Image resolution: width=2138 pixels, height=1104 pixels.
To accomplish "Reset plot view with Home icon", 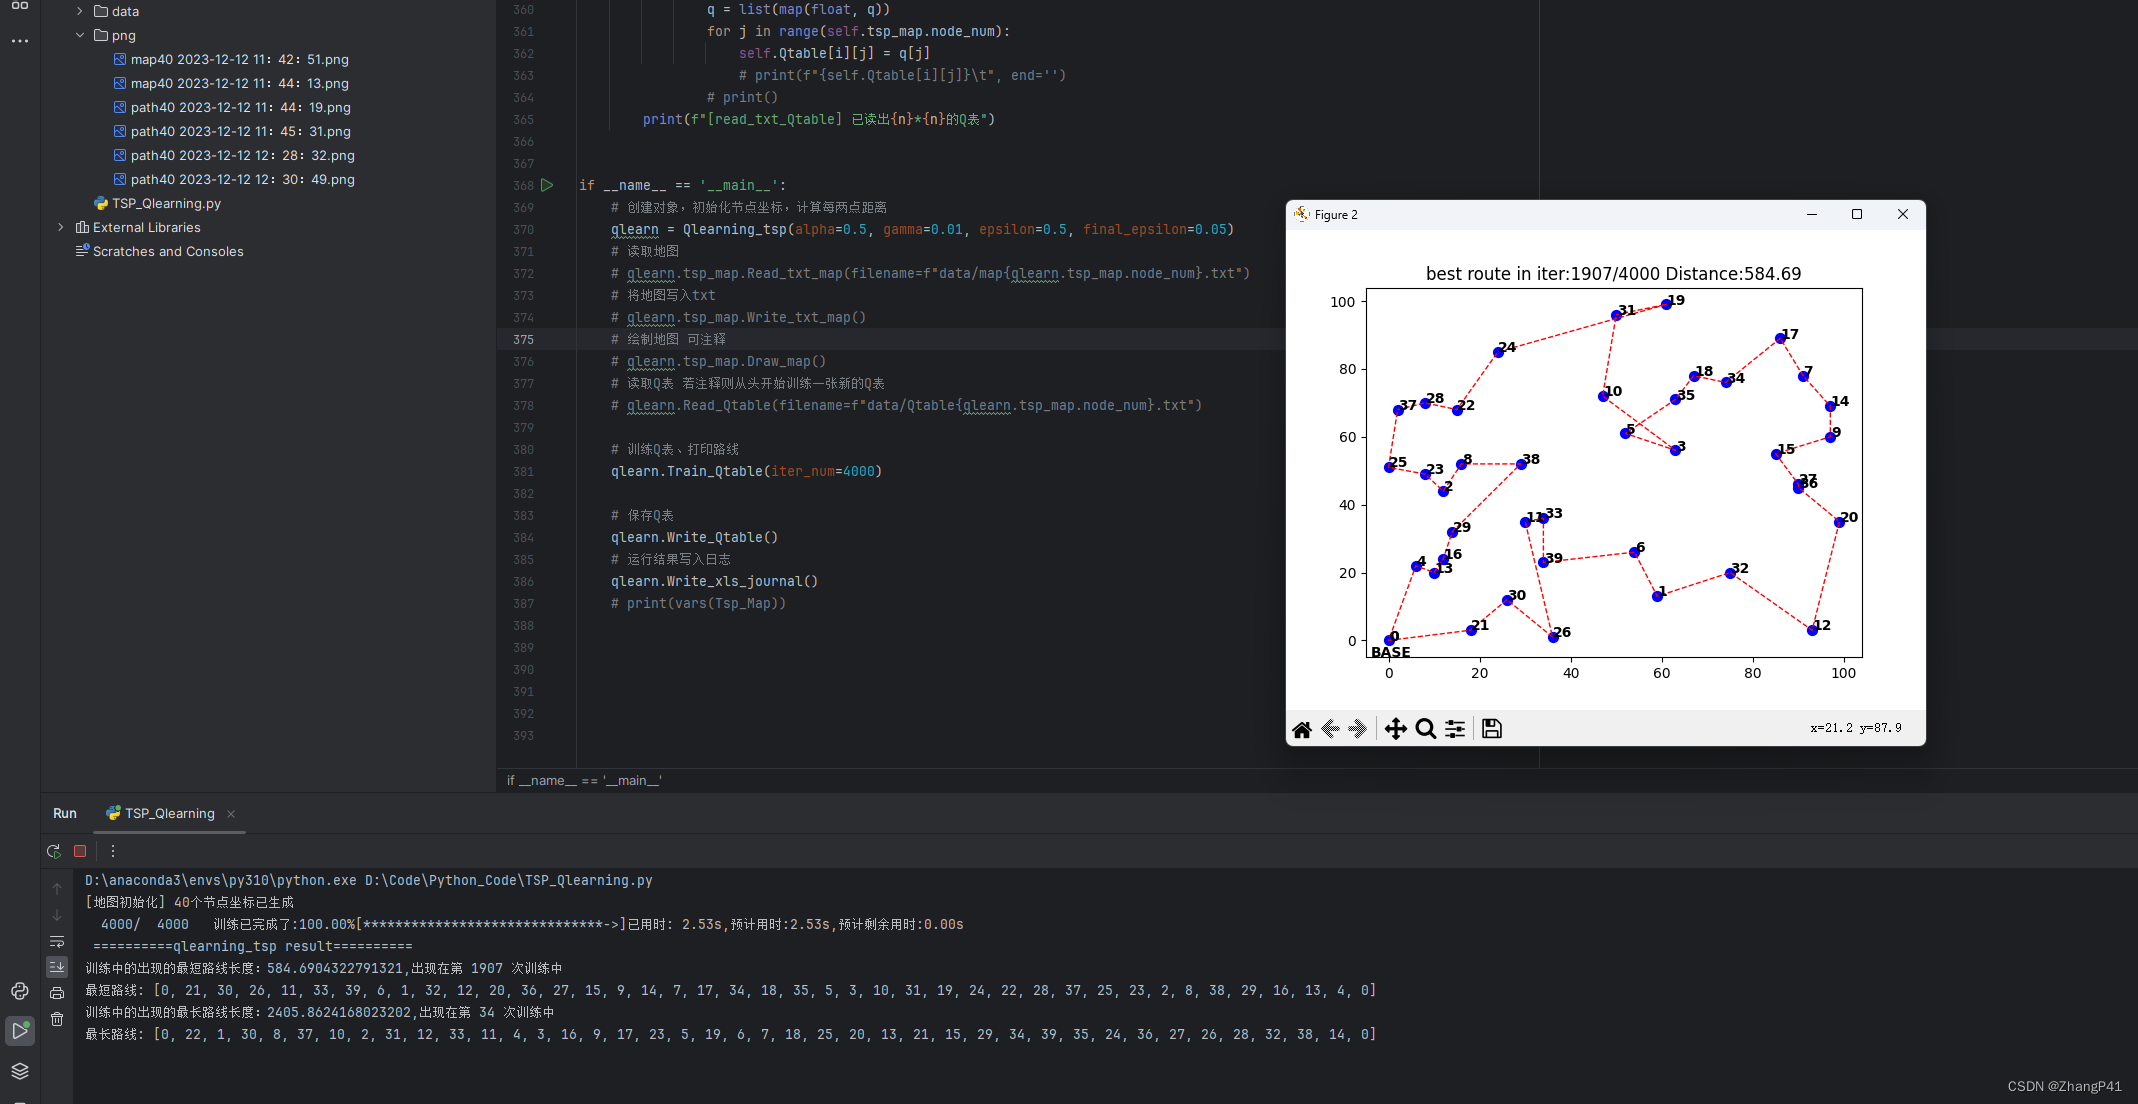I will [1301, 729].
